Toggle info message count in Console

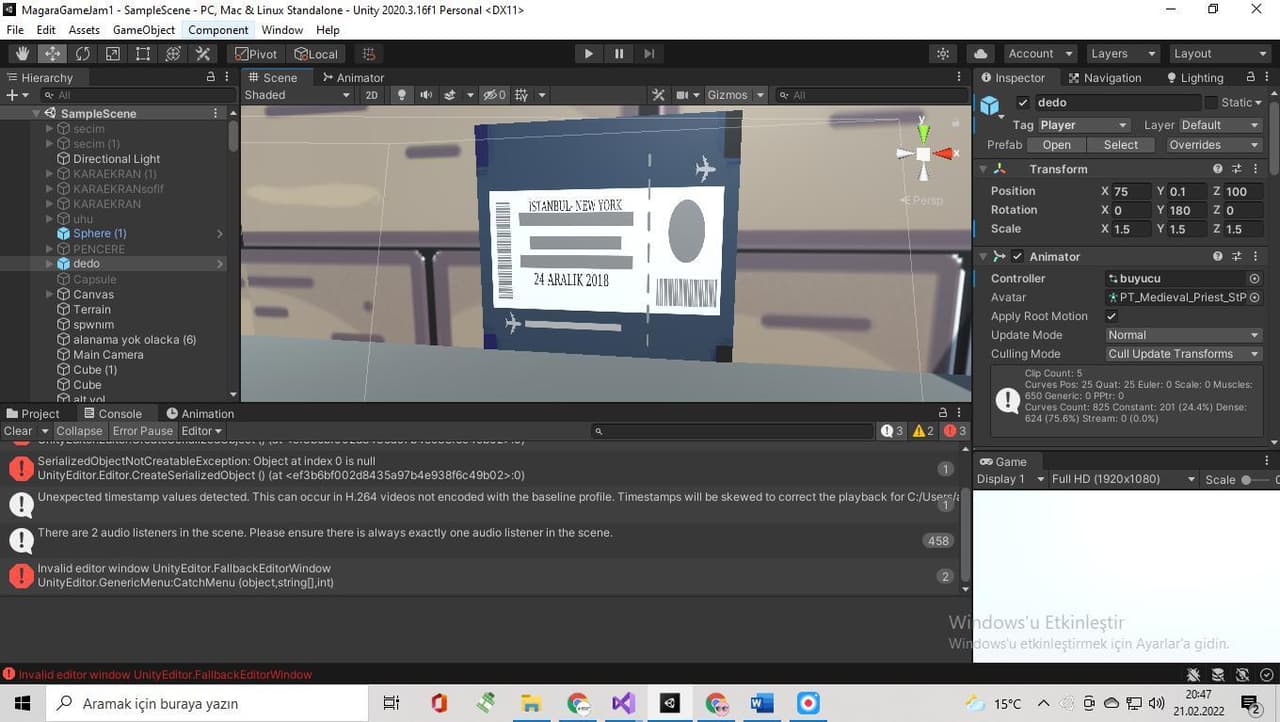coord(891,431)
